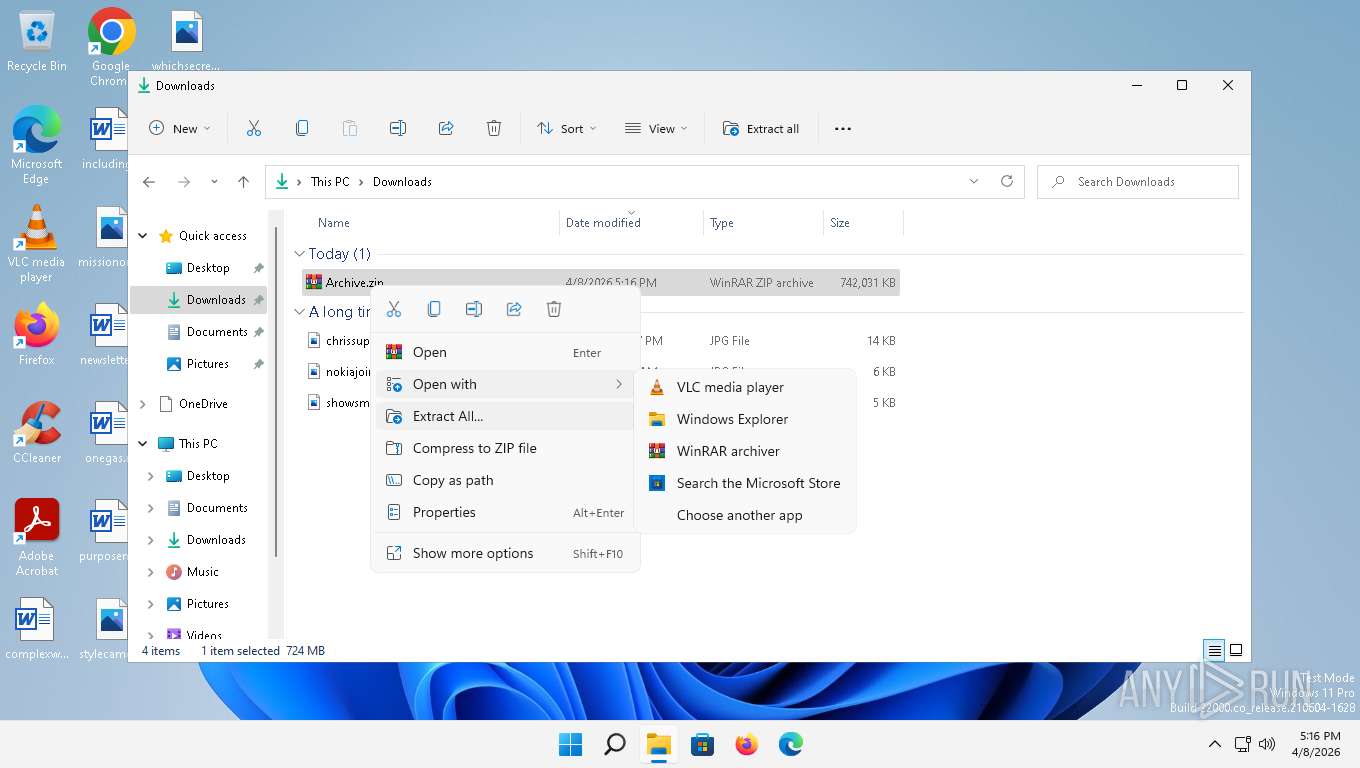
Task: Open the Sort dropdown
Action: click(x=566, y=128)
